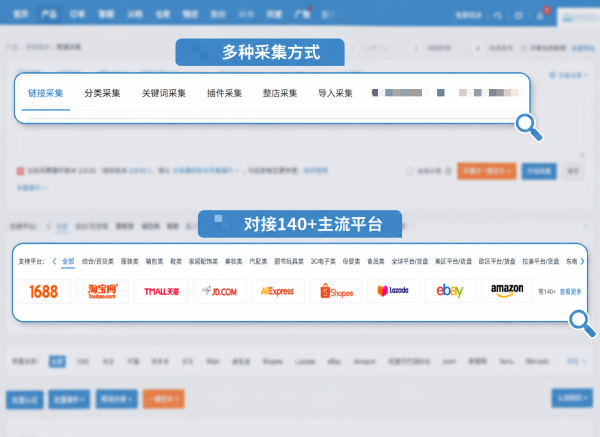
Task: Select highlighted 全部 chip in source row
Action: pyautogui.click(x=57, y=361)
